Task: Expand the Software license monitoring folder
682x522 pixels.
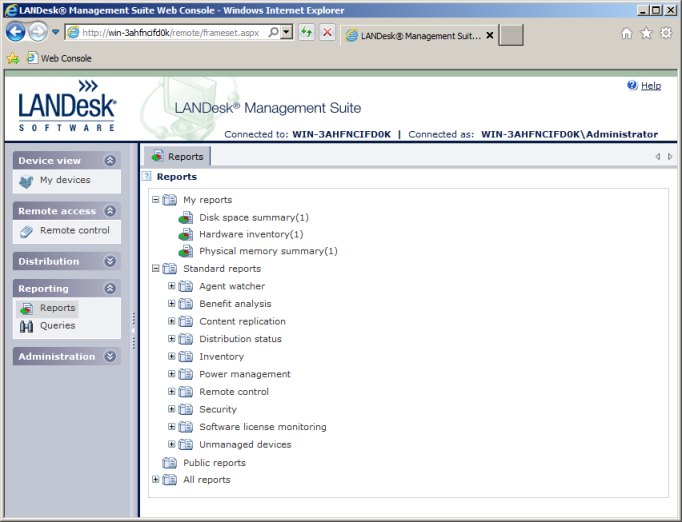Action: [171, 427]
